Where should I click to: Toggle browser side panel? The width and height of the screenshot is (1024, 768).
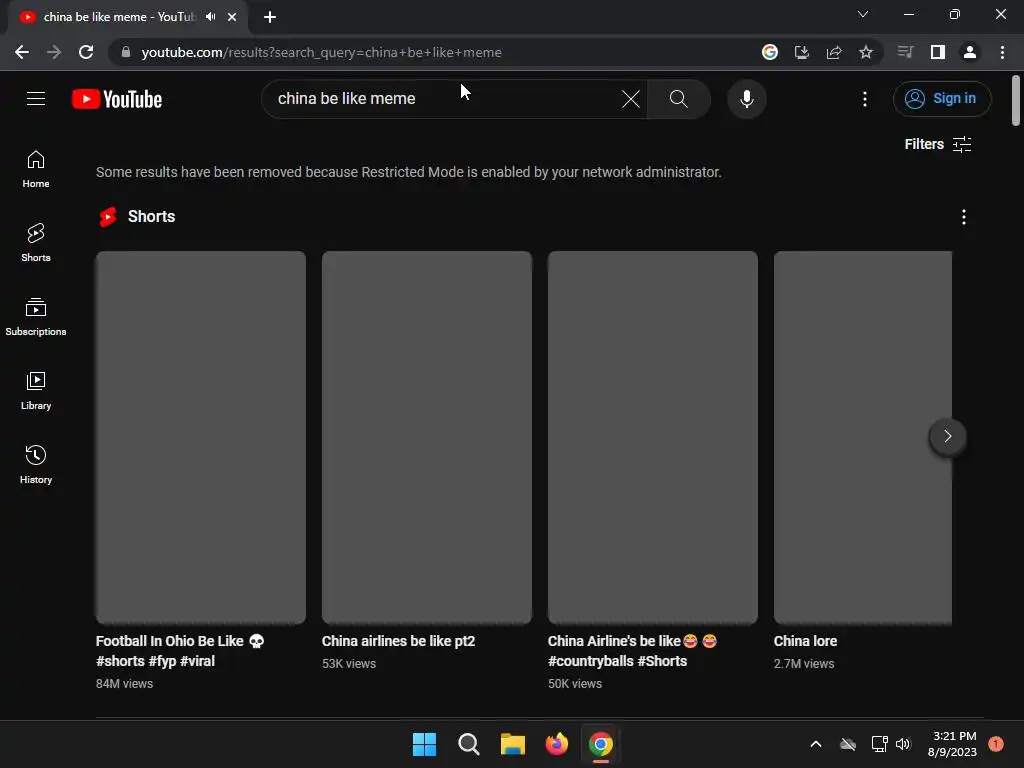[938, 52]
